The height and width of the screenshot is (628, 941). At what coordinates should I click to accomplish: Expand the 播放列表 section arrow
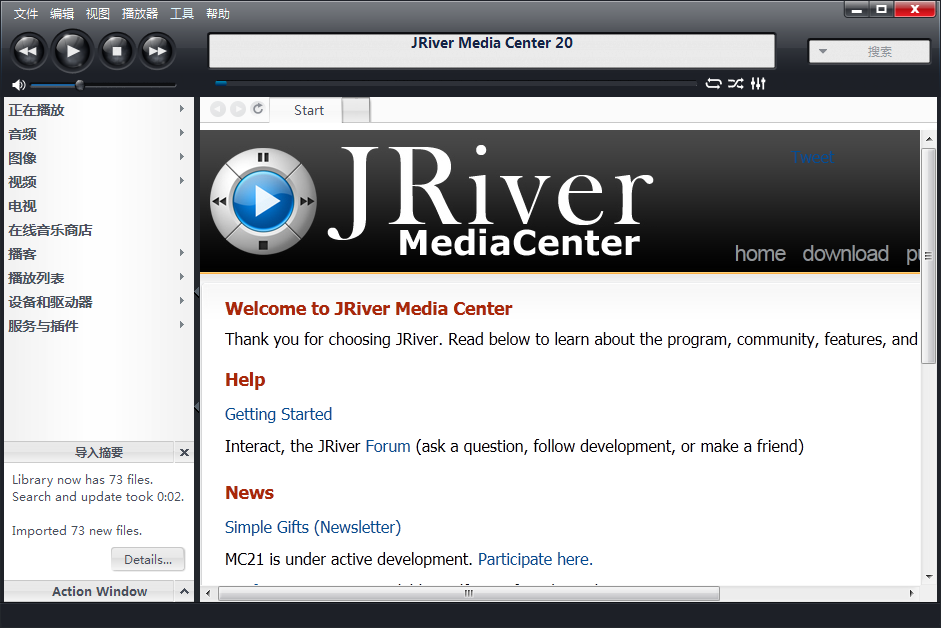(181, 277)
